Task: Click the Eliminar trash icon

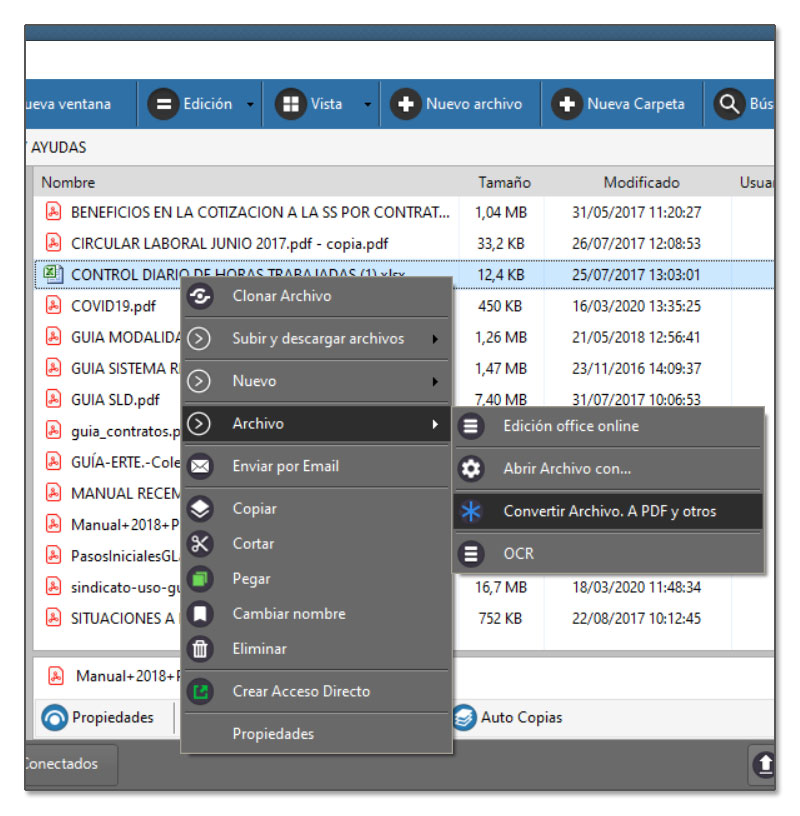Action: 200,649
